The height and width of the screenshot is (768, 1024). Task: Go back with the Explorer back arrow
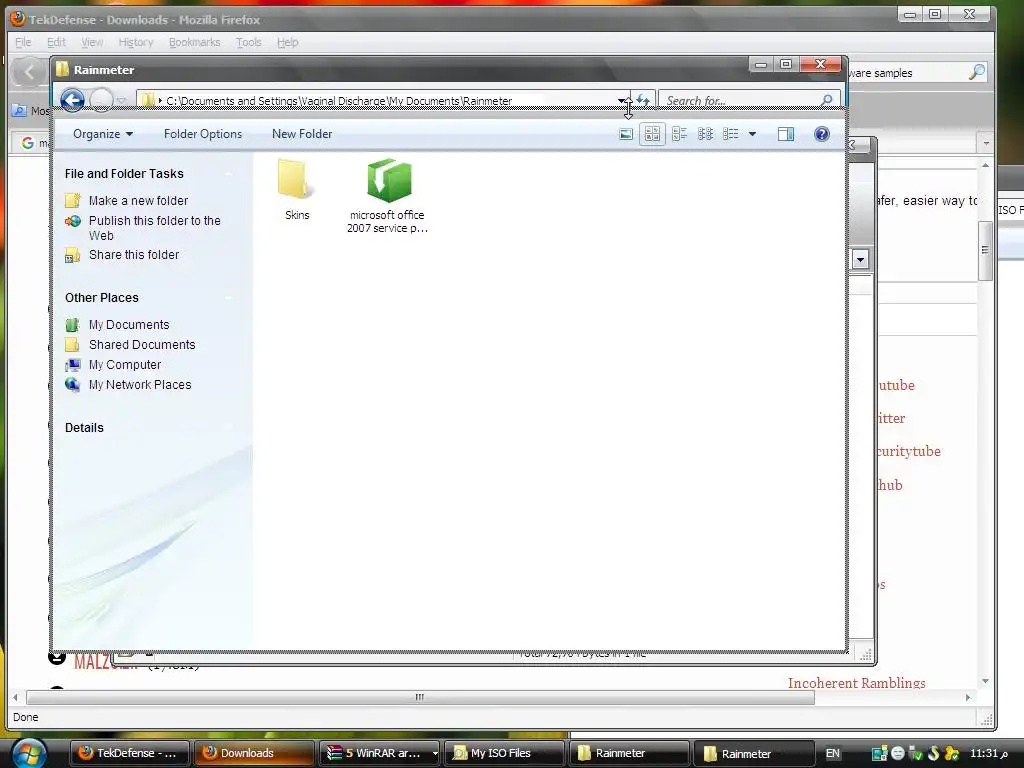(72, 101)
